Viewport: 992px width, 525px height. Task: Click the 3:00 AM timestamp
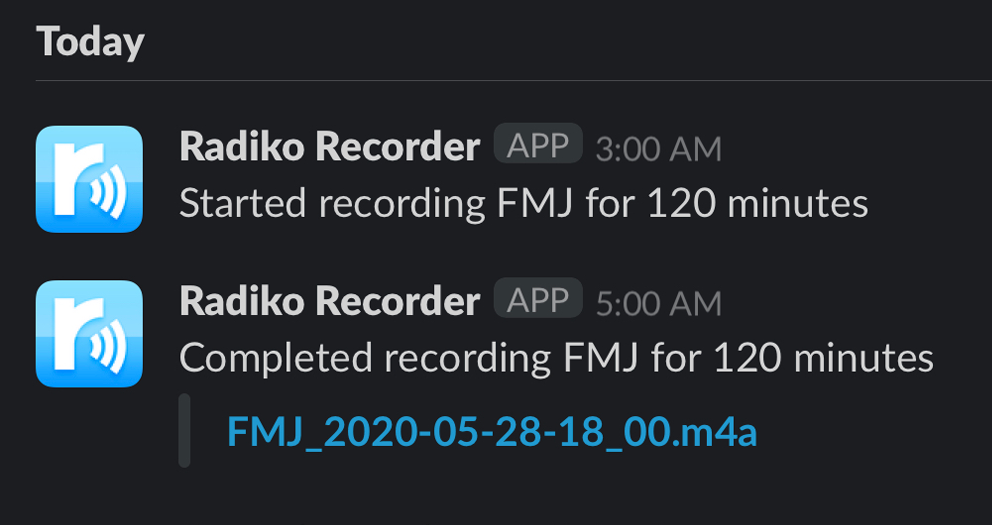point(658,149)
